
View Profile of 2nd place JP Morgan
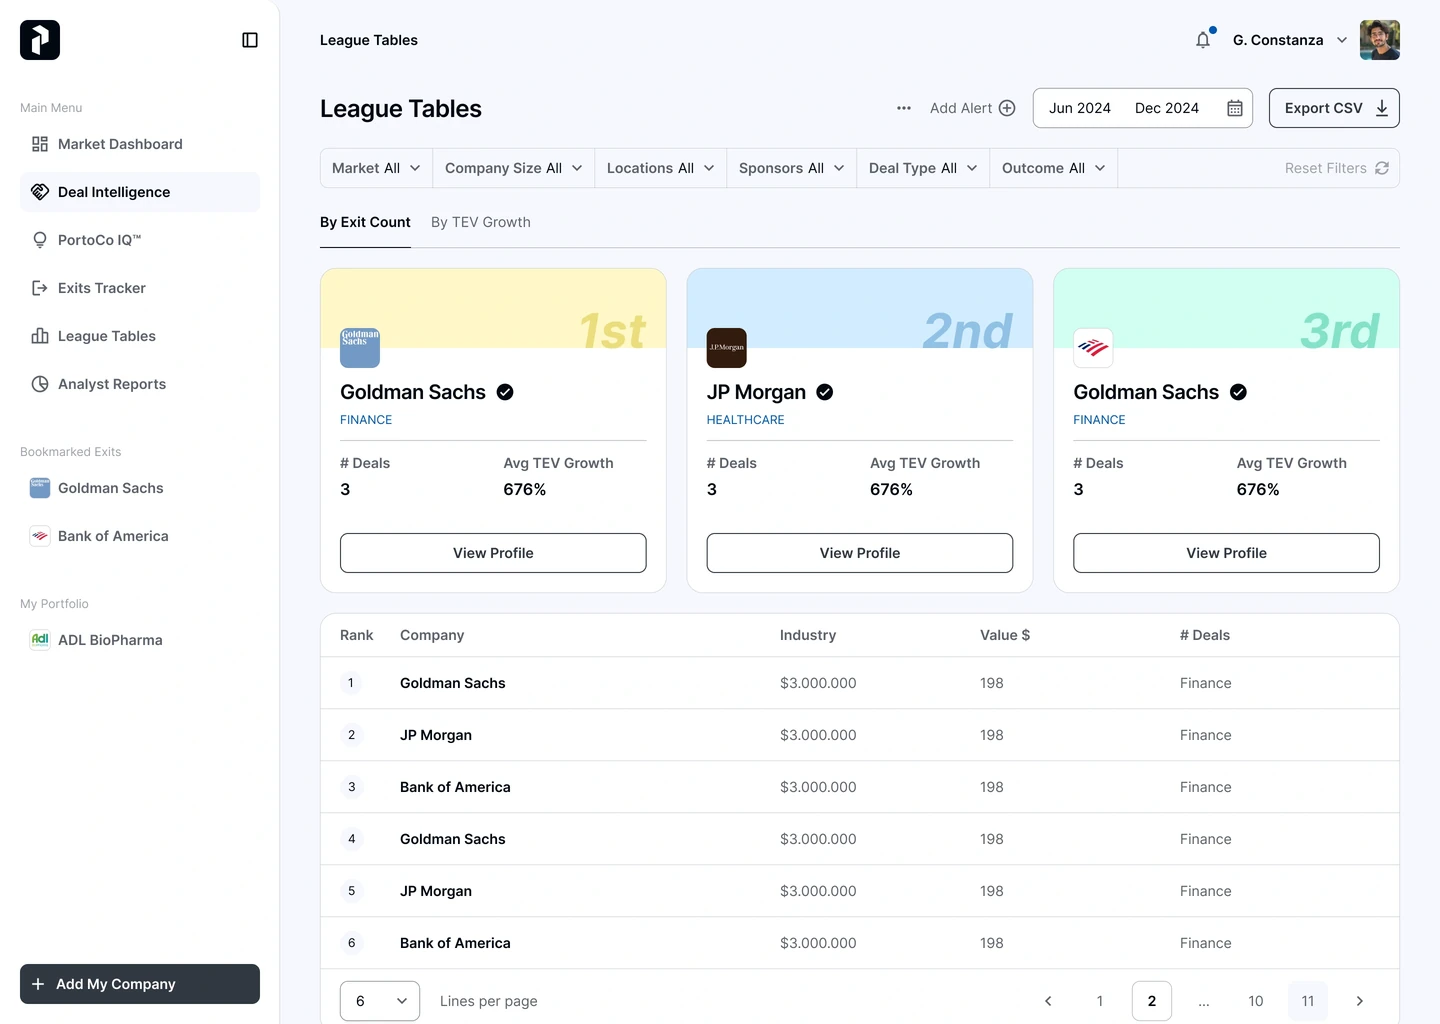click(x=860, y=553)
